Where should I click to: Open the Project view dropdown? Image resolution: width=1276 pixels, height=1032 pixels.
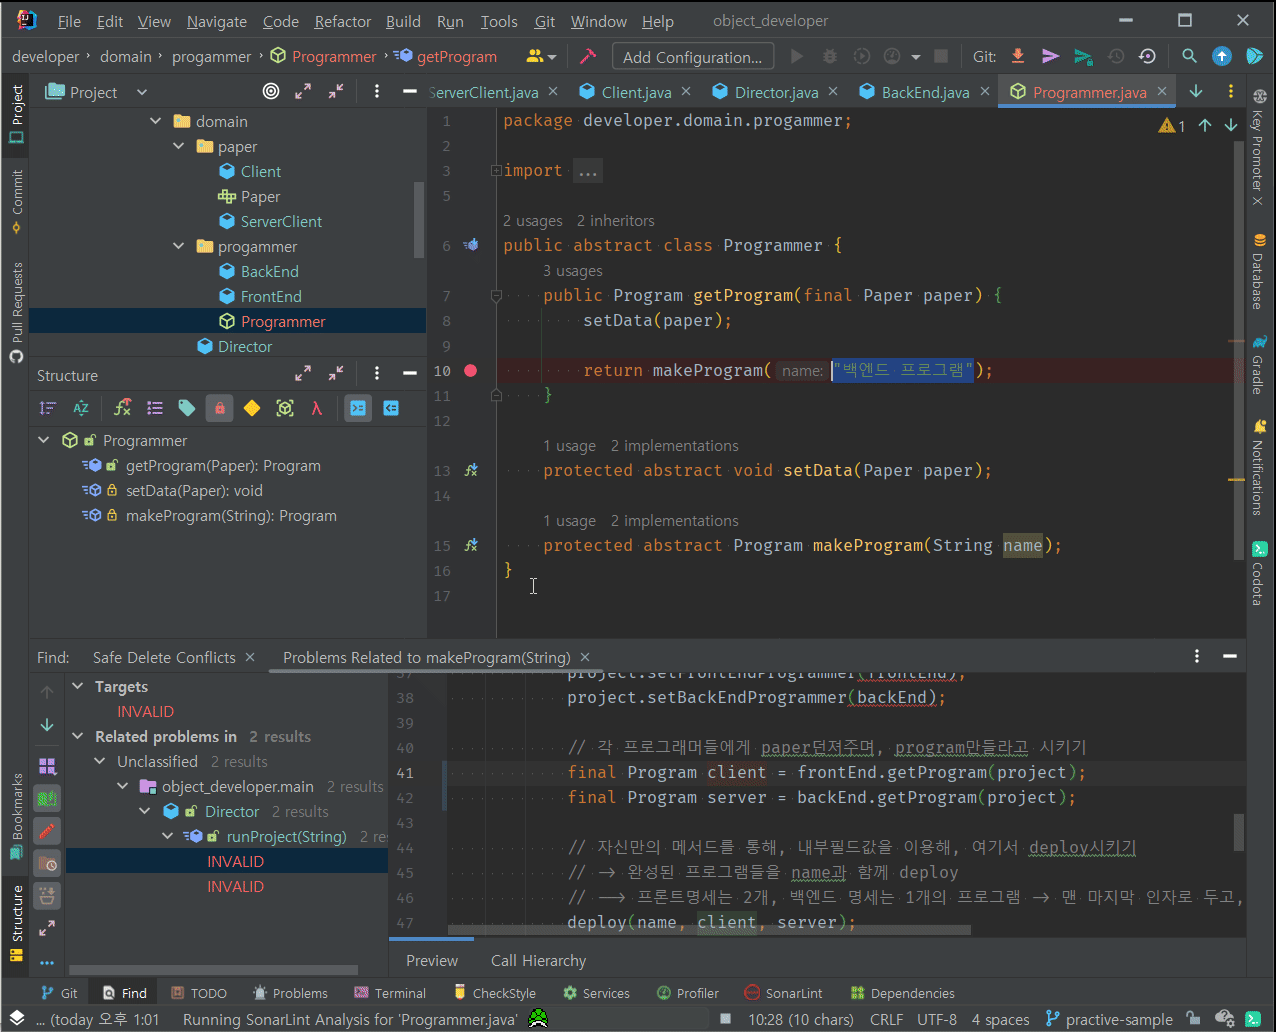[141, 92]
